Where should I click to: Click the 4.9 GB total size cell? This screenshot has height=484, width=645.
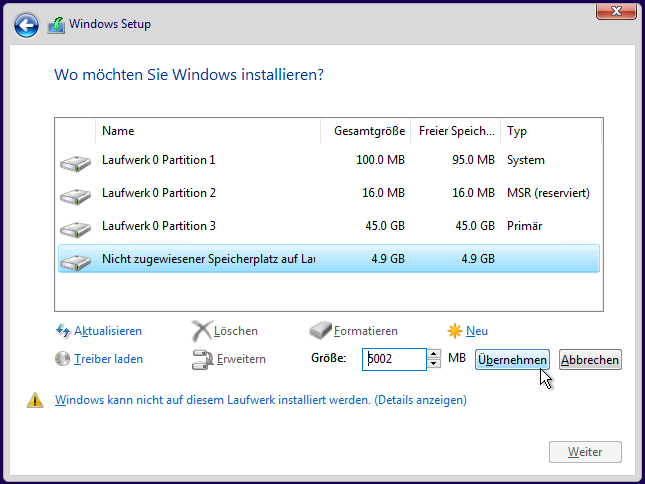[388, 259]
